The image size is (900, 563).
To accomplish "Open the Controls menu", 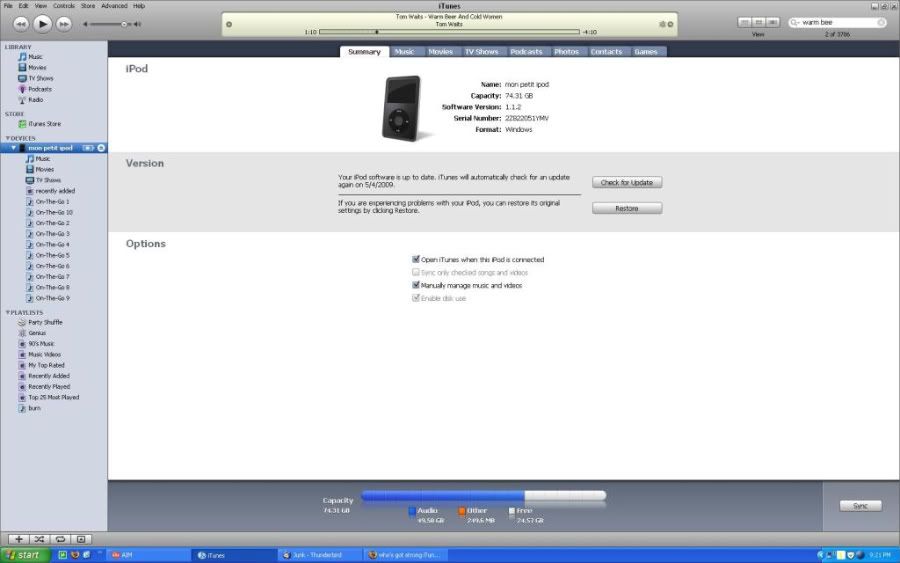I will point(64,6).
